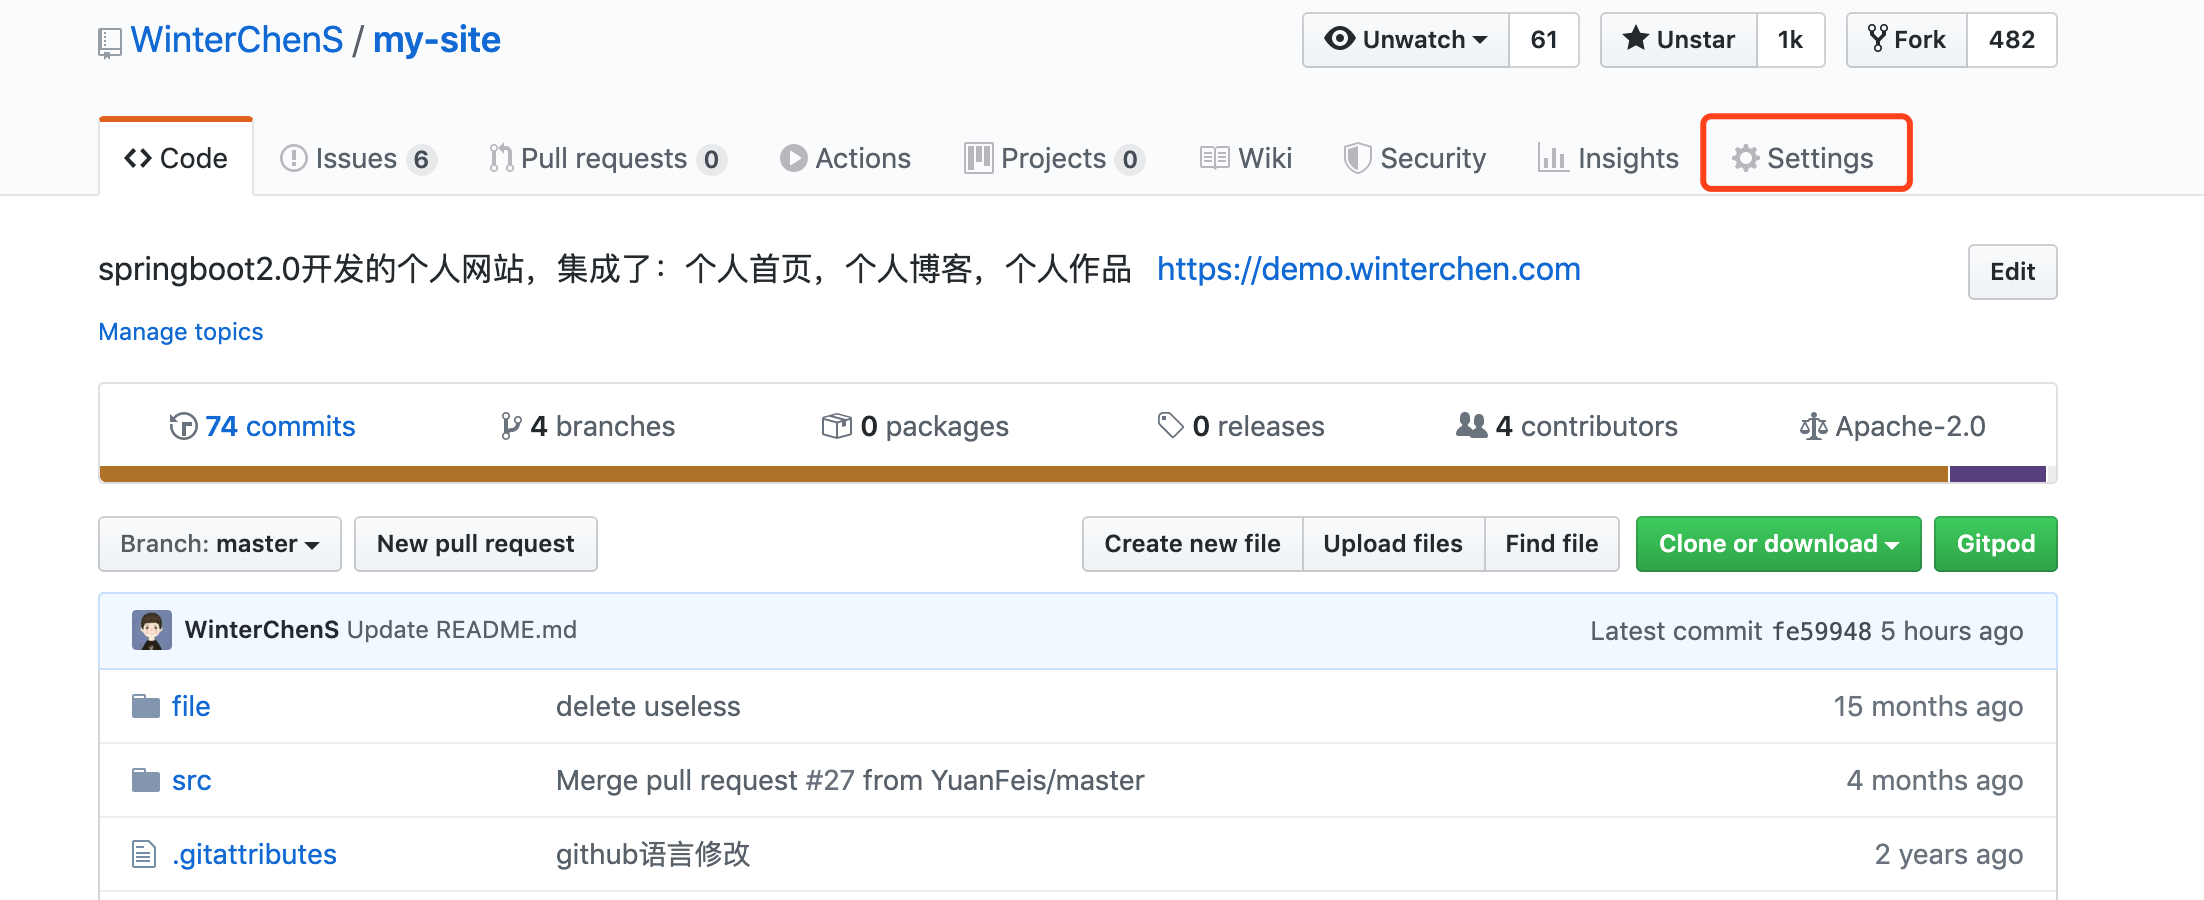
Task: Click the releases tag icon
Action: [1170, 426]
